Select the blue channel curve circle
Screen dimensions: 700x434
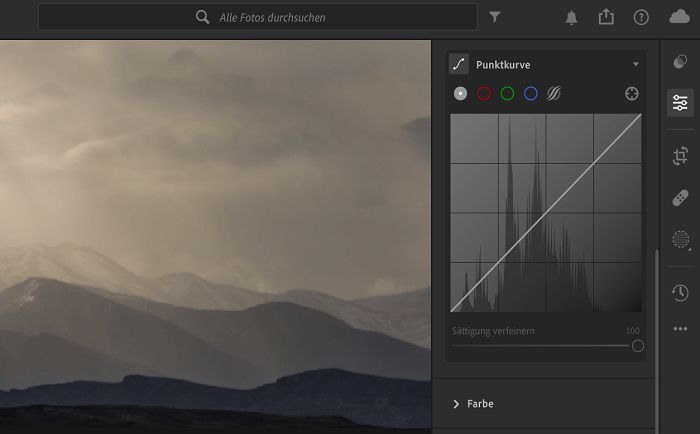[530, 94]
